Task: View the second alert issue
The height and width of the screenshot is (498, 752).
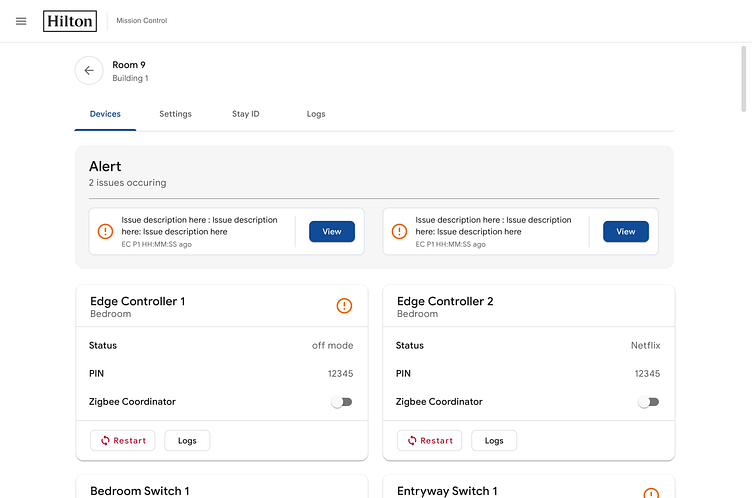Action: pyautogui.click(x=625, y=231)
